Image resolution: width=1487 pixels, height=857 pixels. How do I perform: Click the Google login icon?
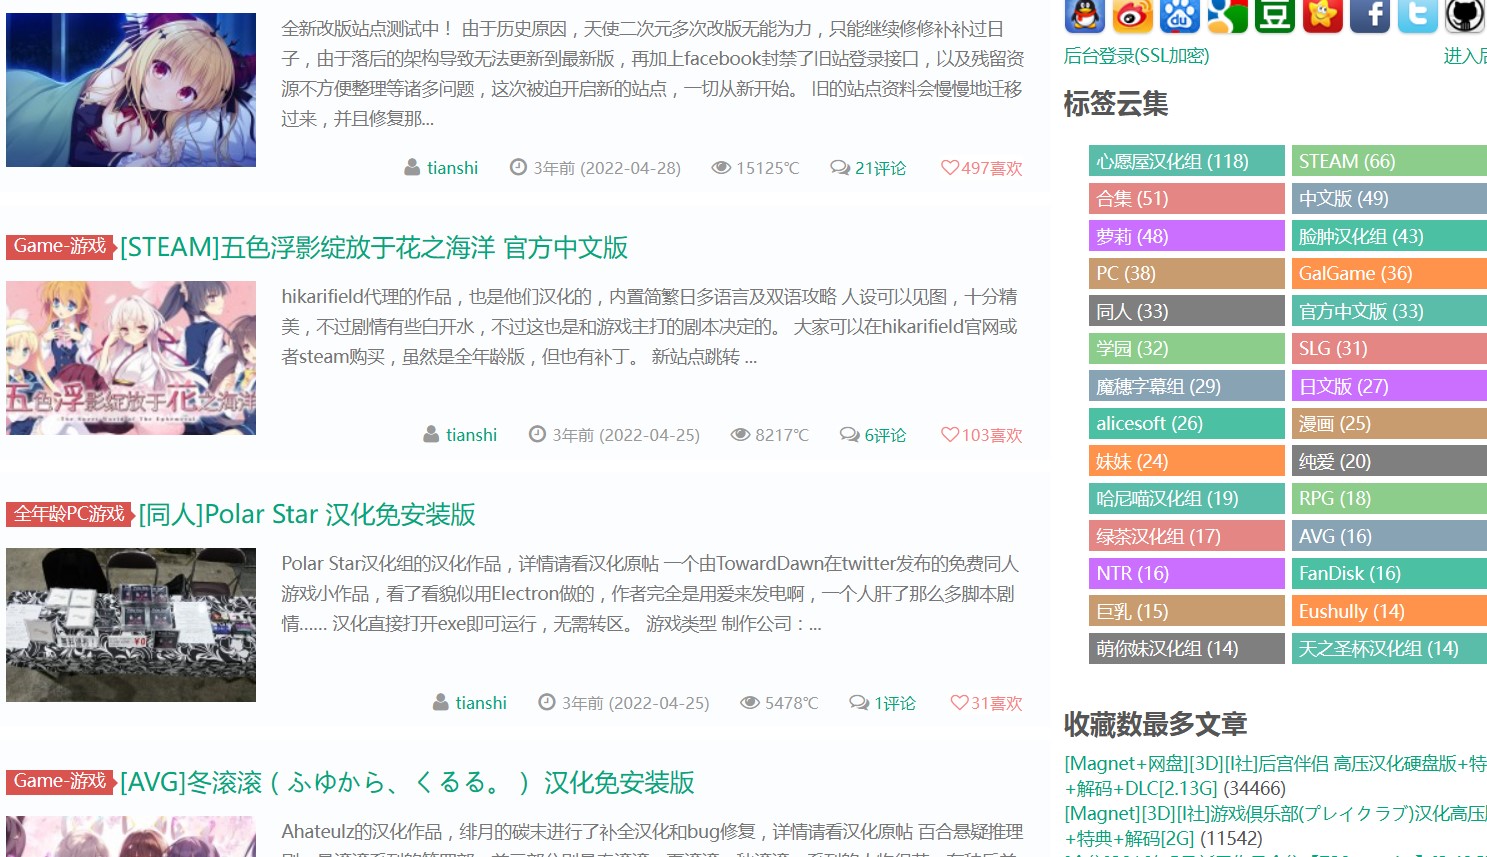(1227, 15)
